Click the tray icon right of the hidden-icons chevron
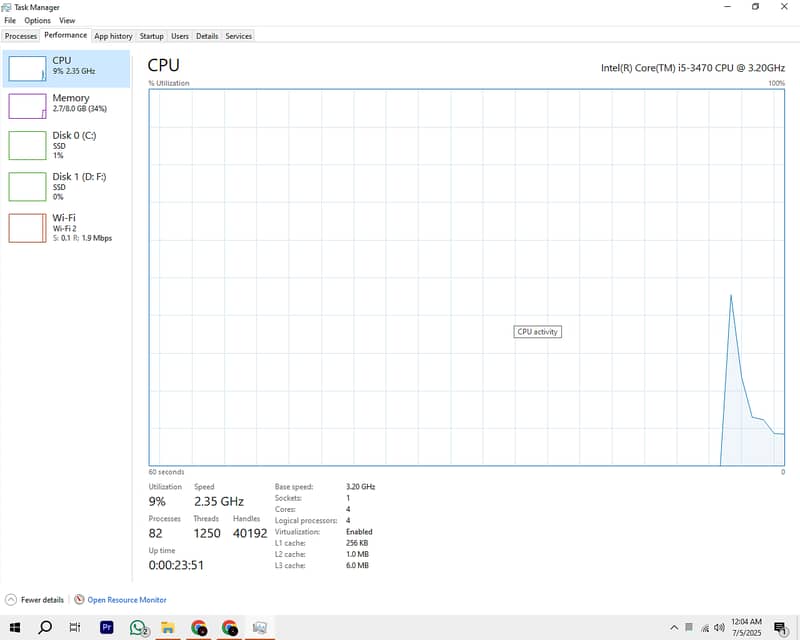800x640 pixels. click(x=689, y=627)
